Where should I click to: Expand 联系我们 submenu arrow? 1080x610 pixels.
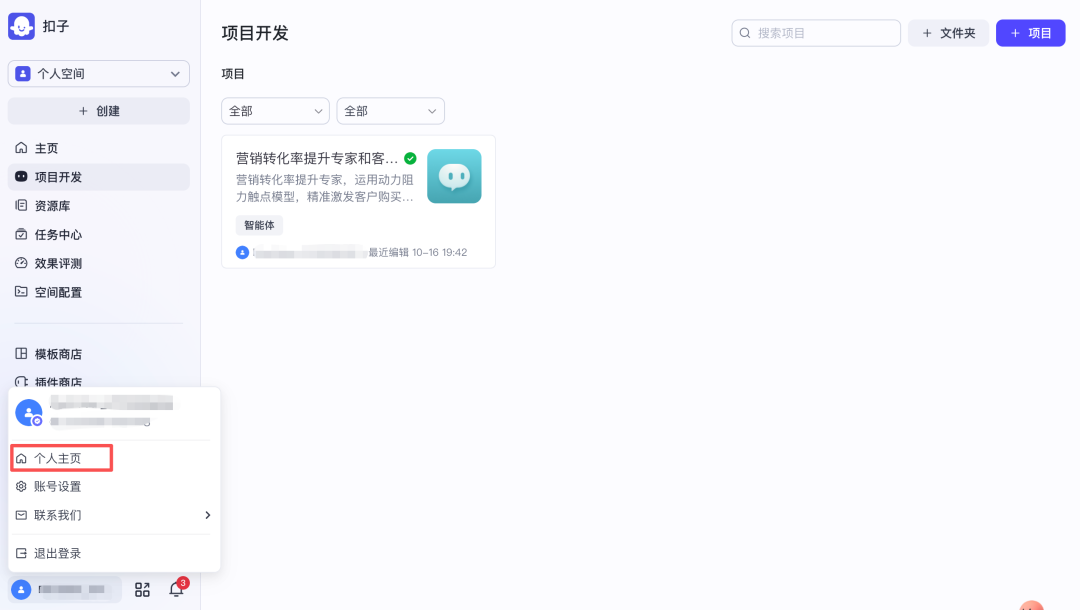click(x=207, y=515)
